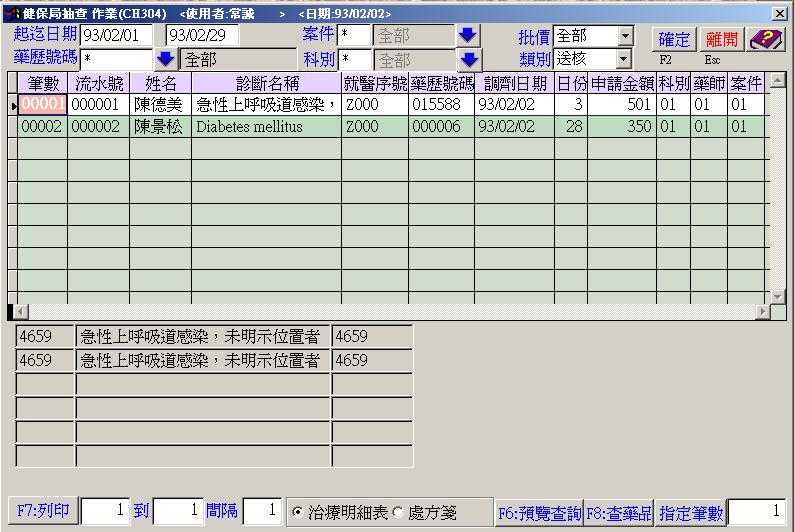Click the grid's horizontal scrollbar right arrow

(x=764, y=312)
